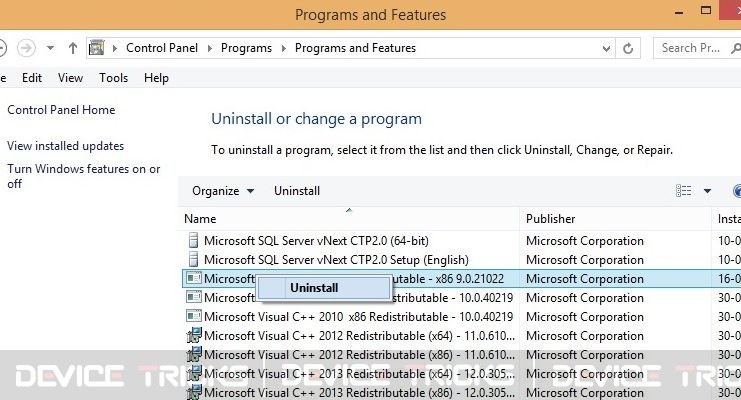This screenshot has width=741, height=400.
Task: Open Turn Windows features on or off
Action: (x=84, y=176)
